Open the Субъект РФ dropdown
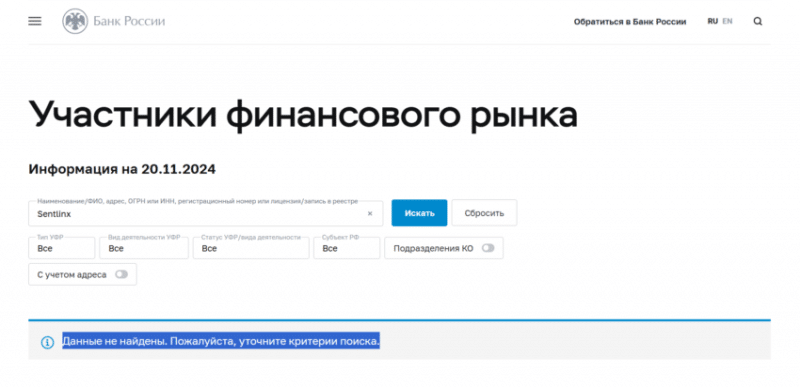Screen dimensions: 800x388 [x=347, y=248]
